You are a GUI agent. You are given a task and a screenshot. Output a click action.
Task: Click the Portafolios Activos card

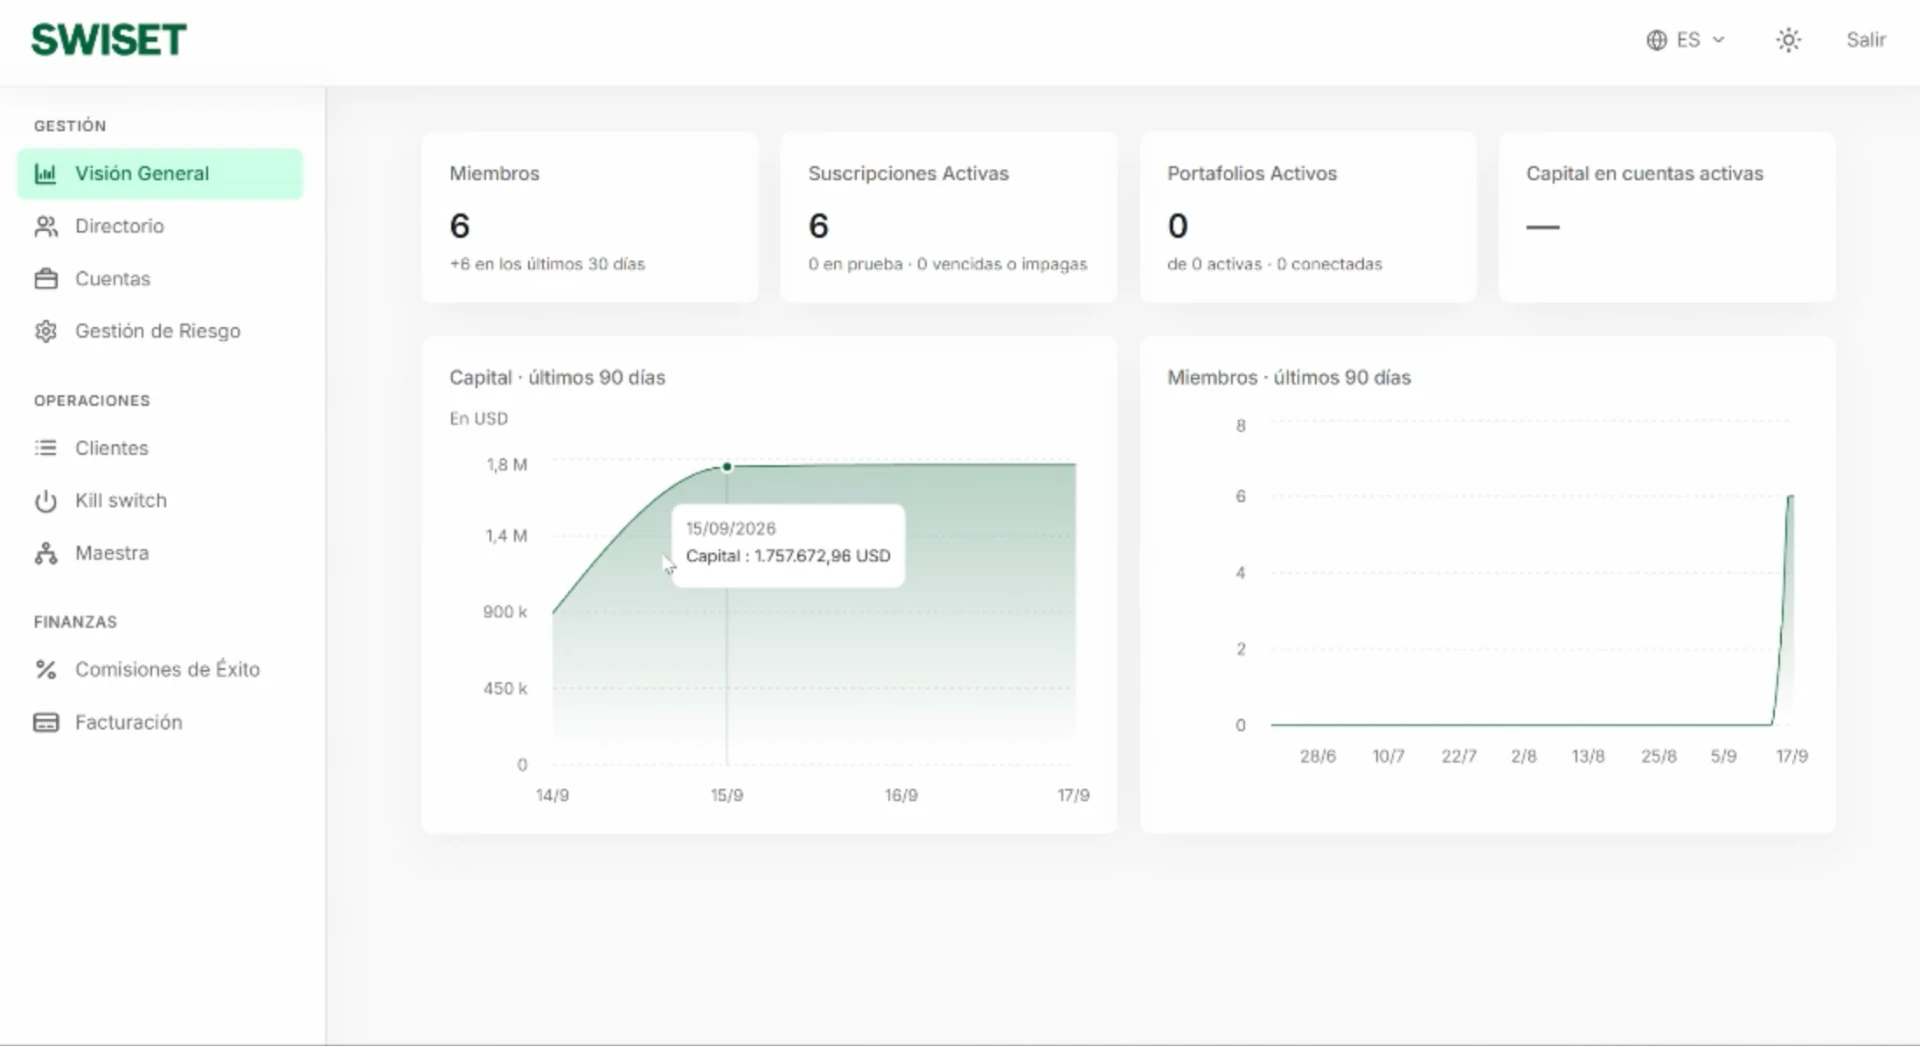coord(1308,217)
